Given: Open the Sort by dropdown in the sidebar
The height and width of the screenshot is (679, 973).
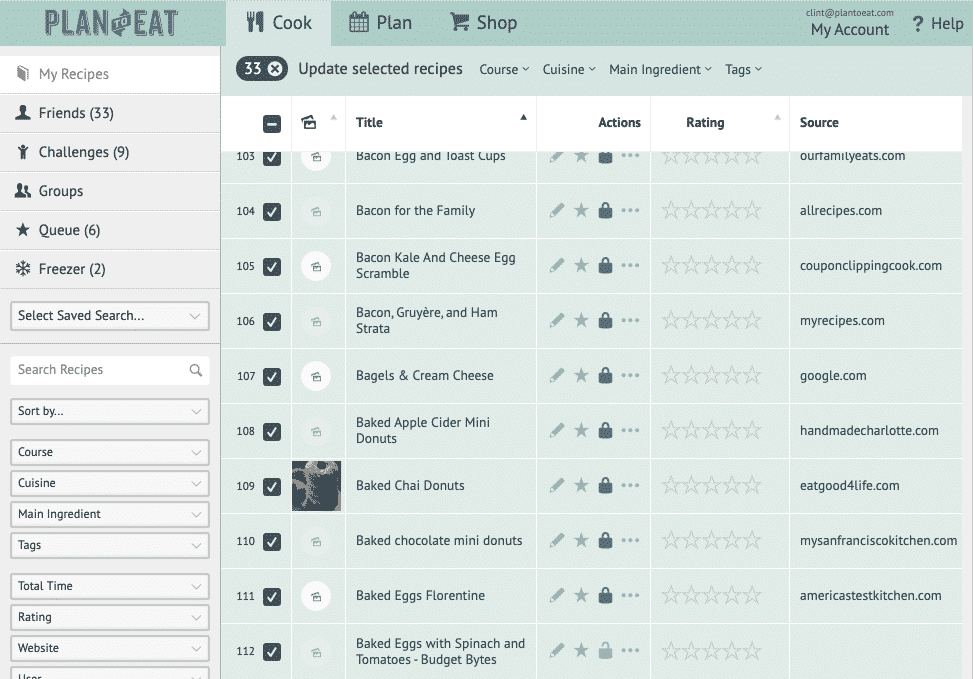Looking at the screenshot, I should pos(110,411).
